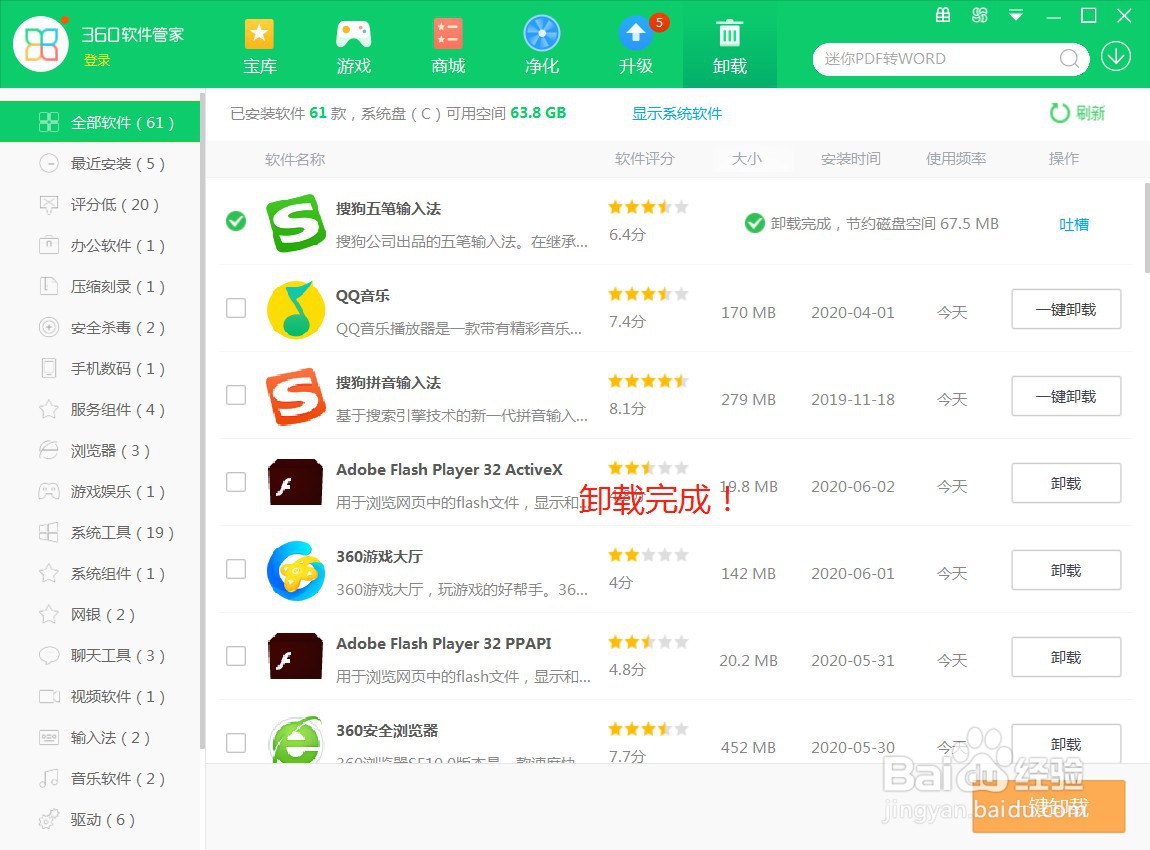The width and height of the screenshot is (1150, 850).
Task: Click the 360软件管家 logo icon
Action: (41, 44)
